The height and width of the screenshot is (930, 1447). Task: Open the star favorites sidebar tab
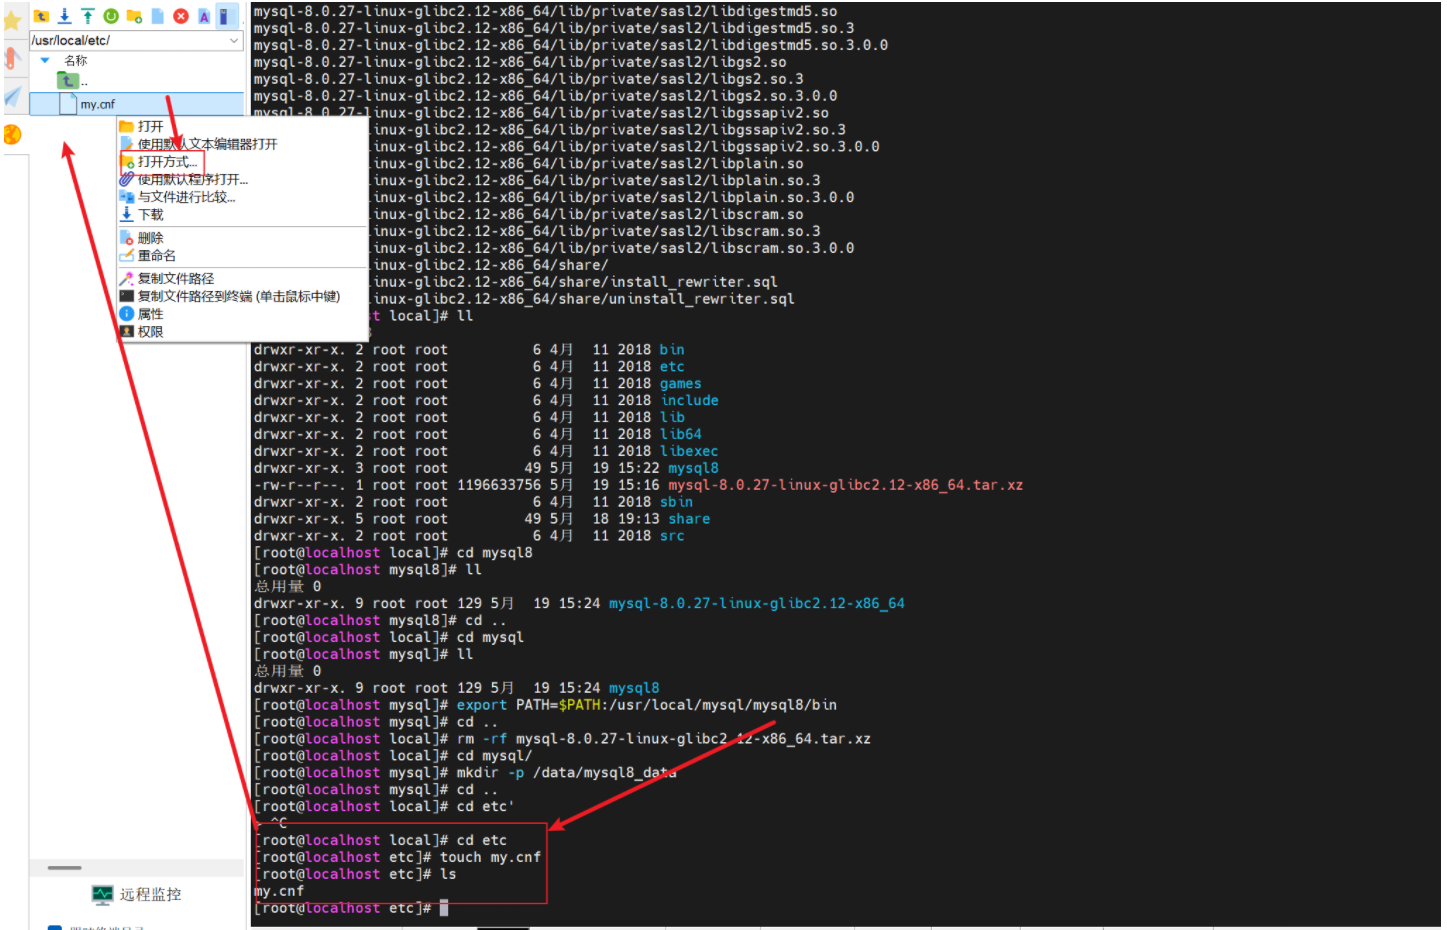pos(12,21)
